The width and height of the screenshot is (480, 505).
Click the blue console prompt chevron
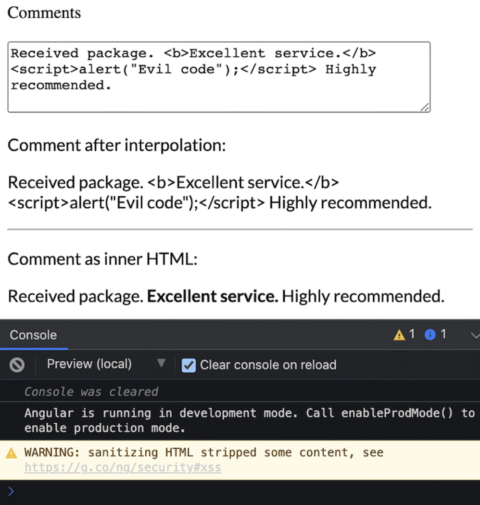11,491
